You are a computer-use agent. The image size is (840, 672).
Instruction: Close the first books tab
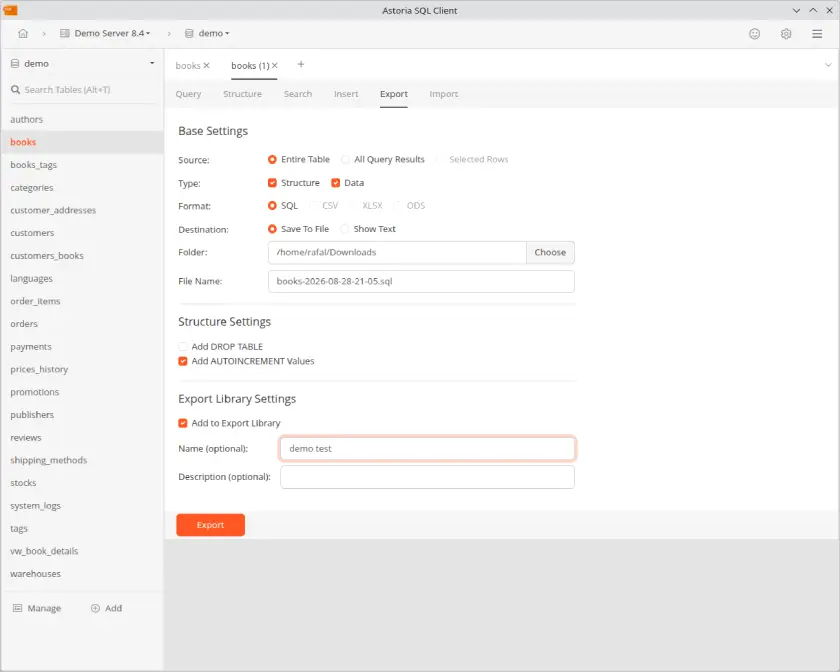[207, 65]
